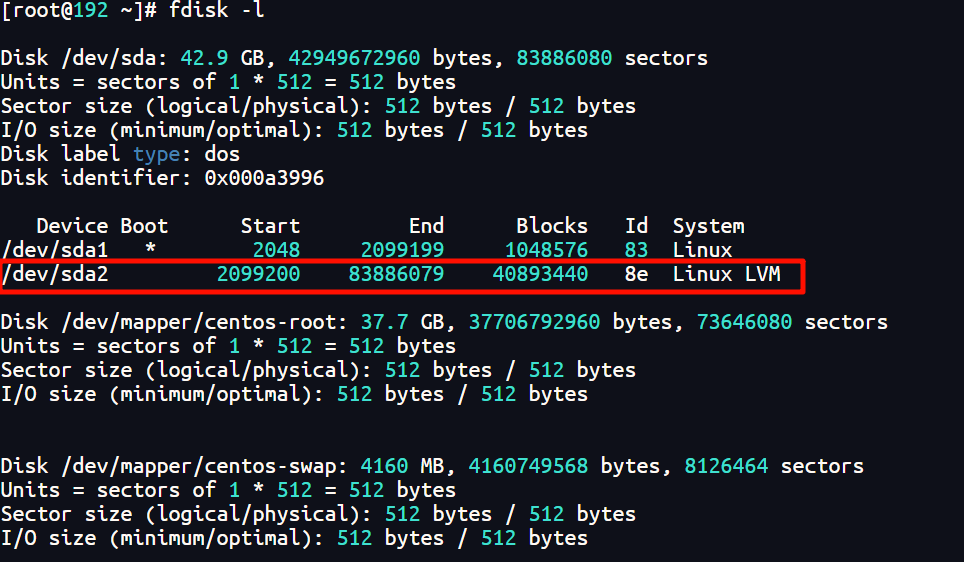Click the Linux LVM system label

[726, 274]
